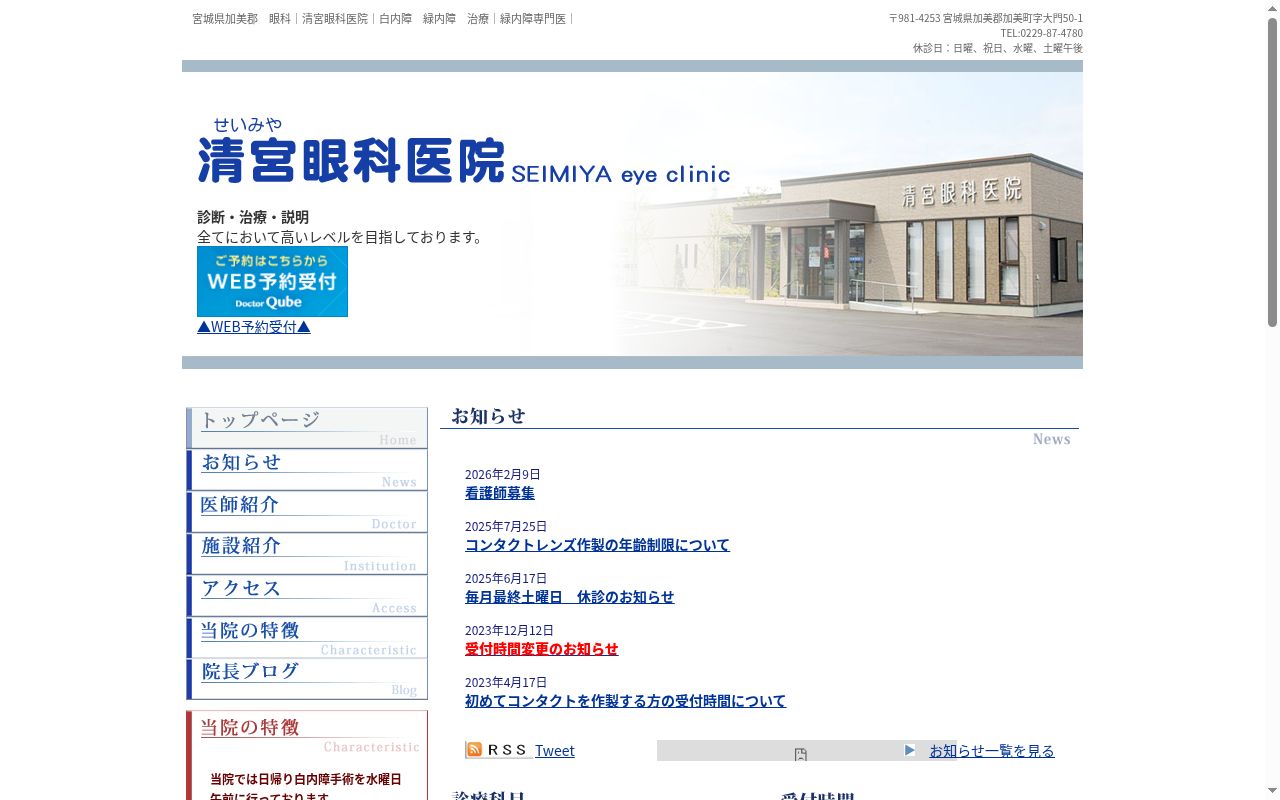This screenshot has height=800, width=1280.
Task: Open 当院の特徴 Characteristic menu item
Action: 307,638
